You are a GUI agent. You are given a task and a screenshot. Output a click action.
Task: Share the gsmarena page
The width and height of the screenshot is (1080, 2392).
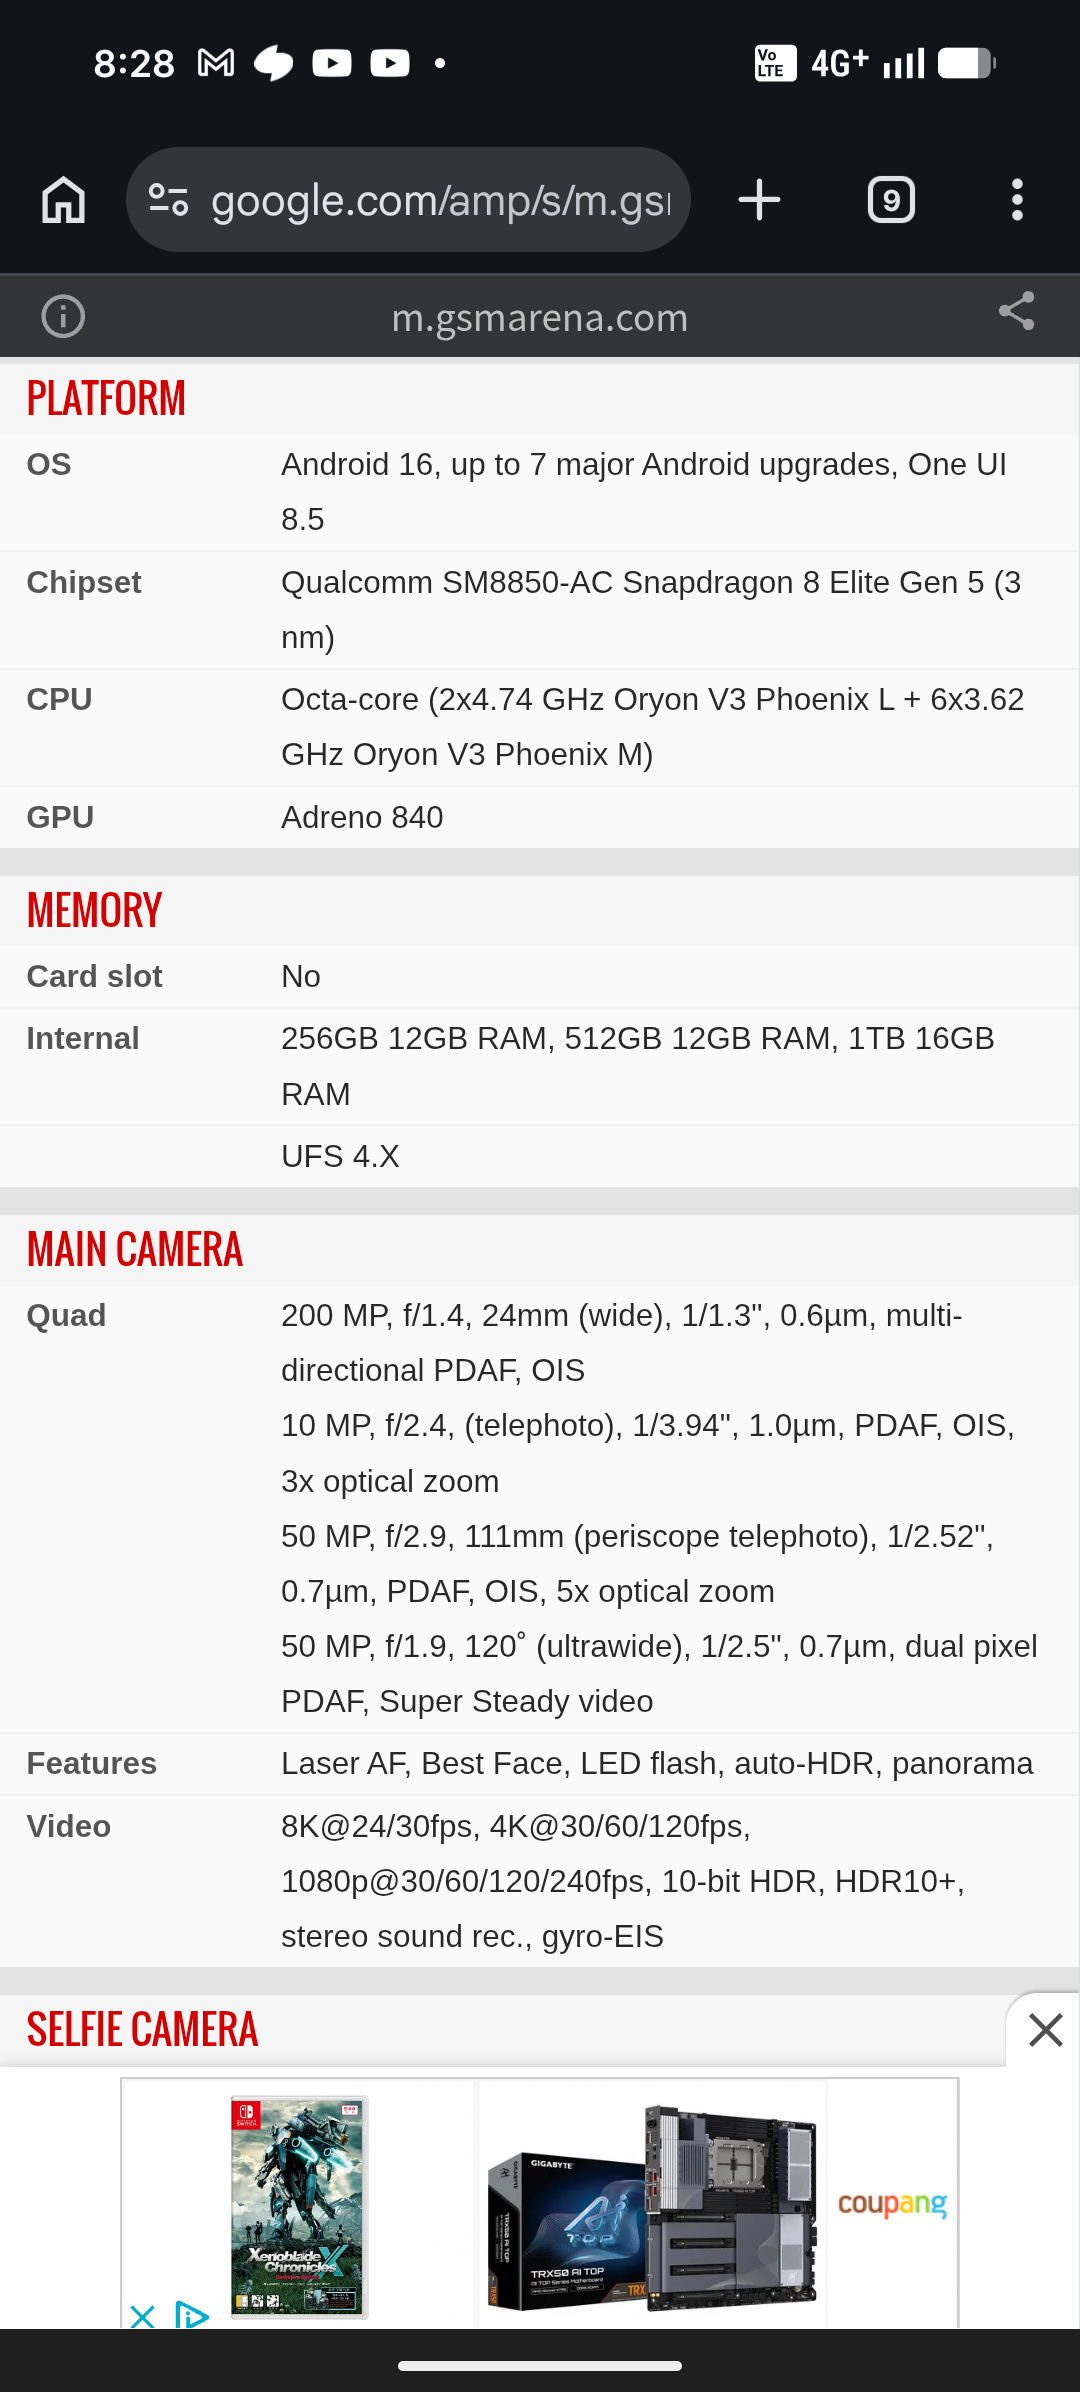pyautogui.click(x=1016, y=311)
